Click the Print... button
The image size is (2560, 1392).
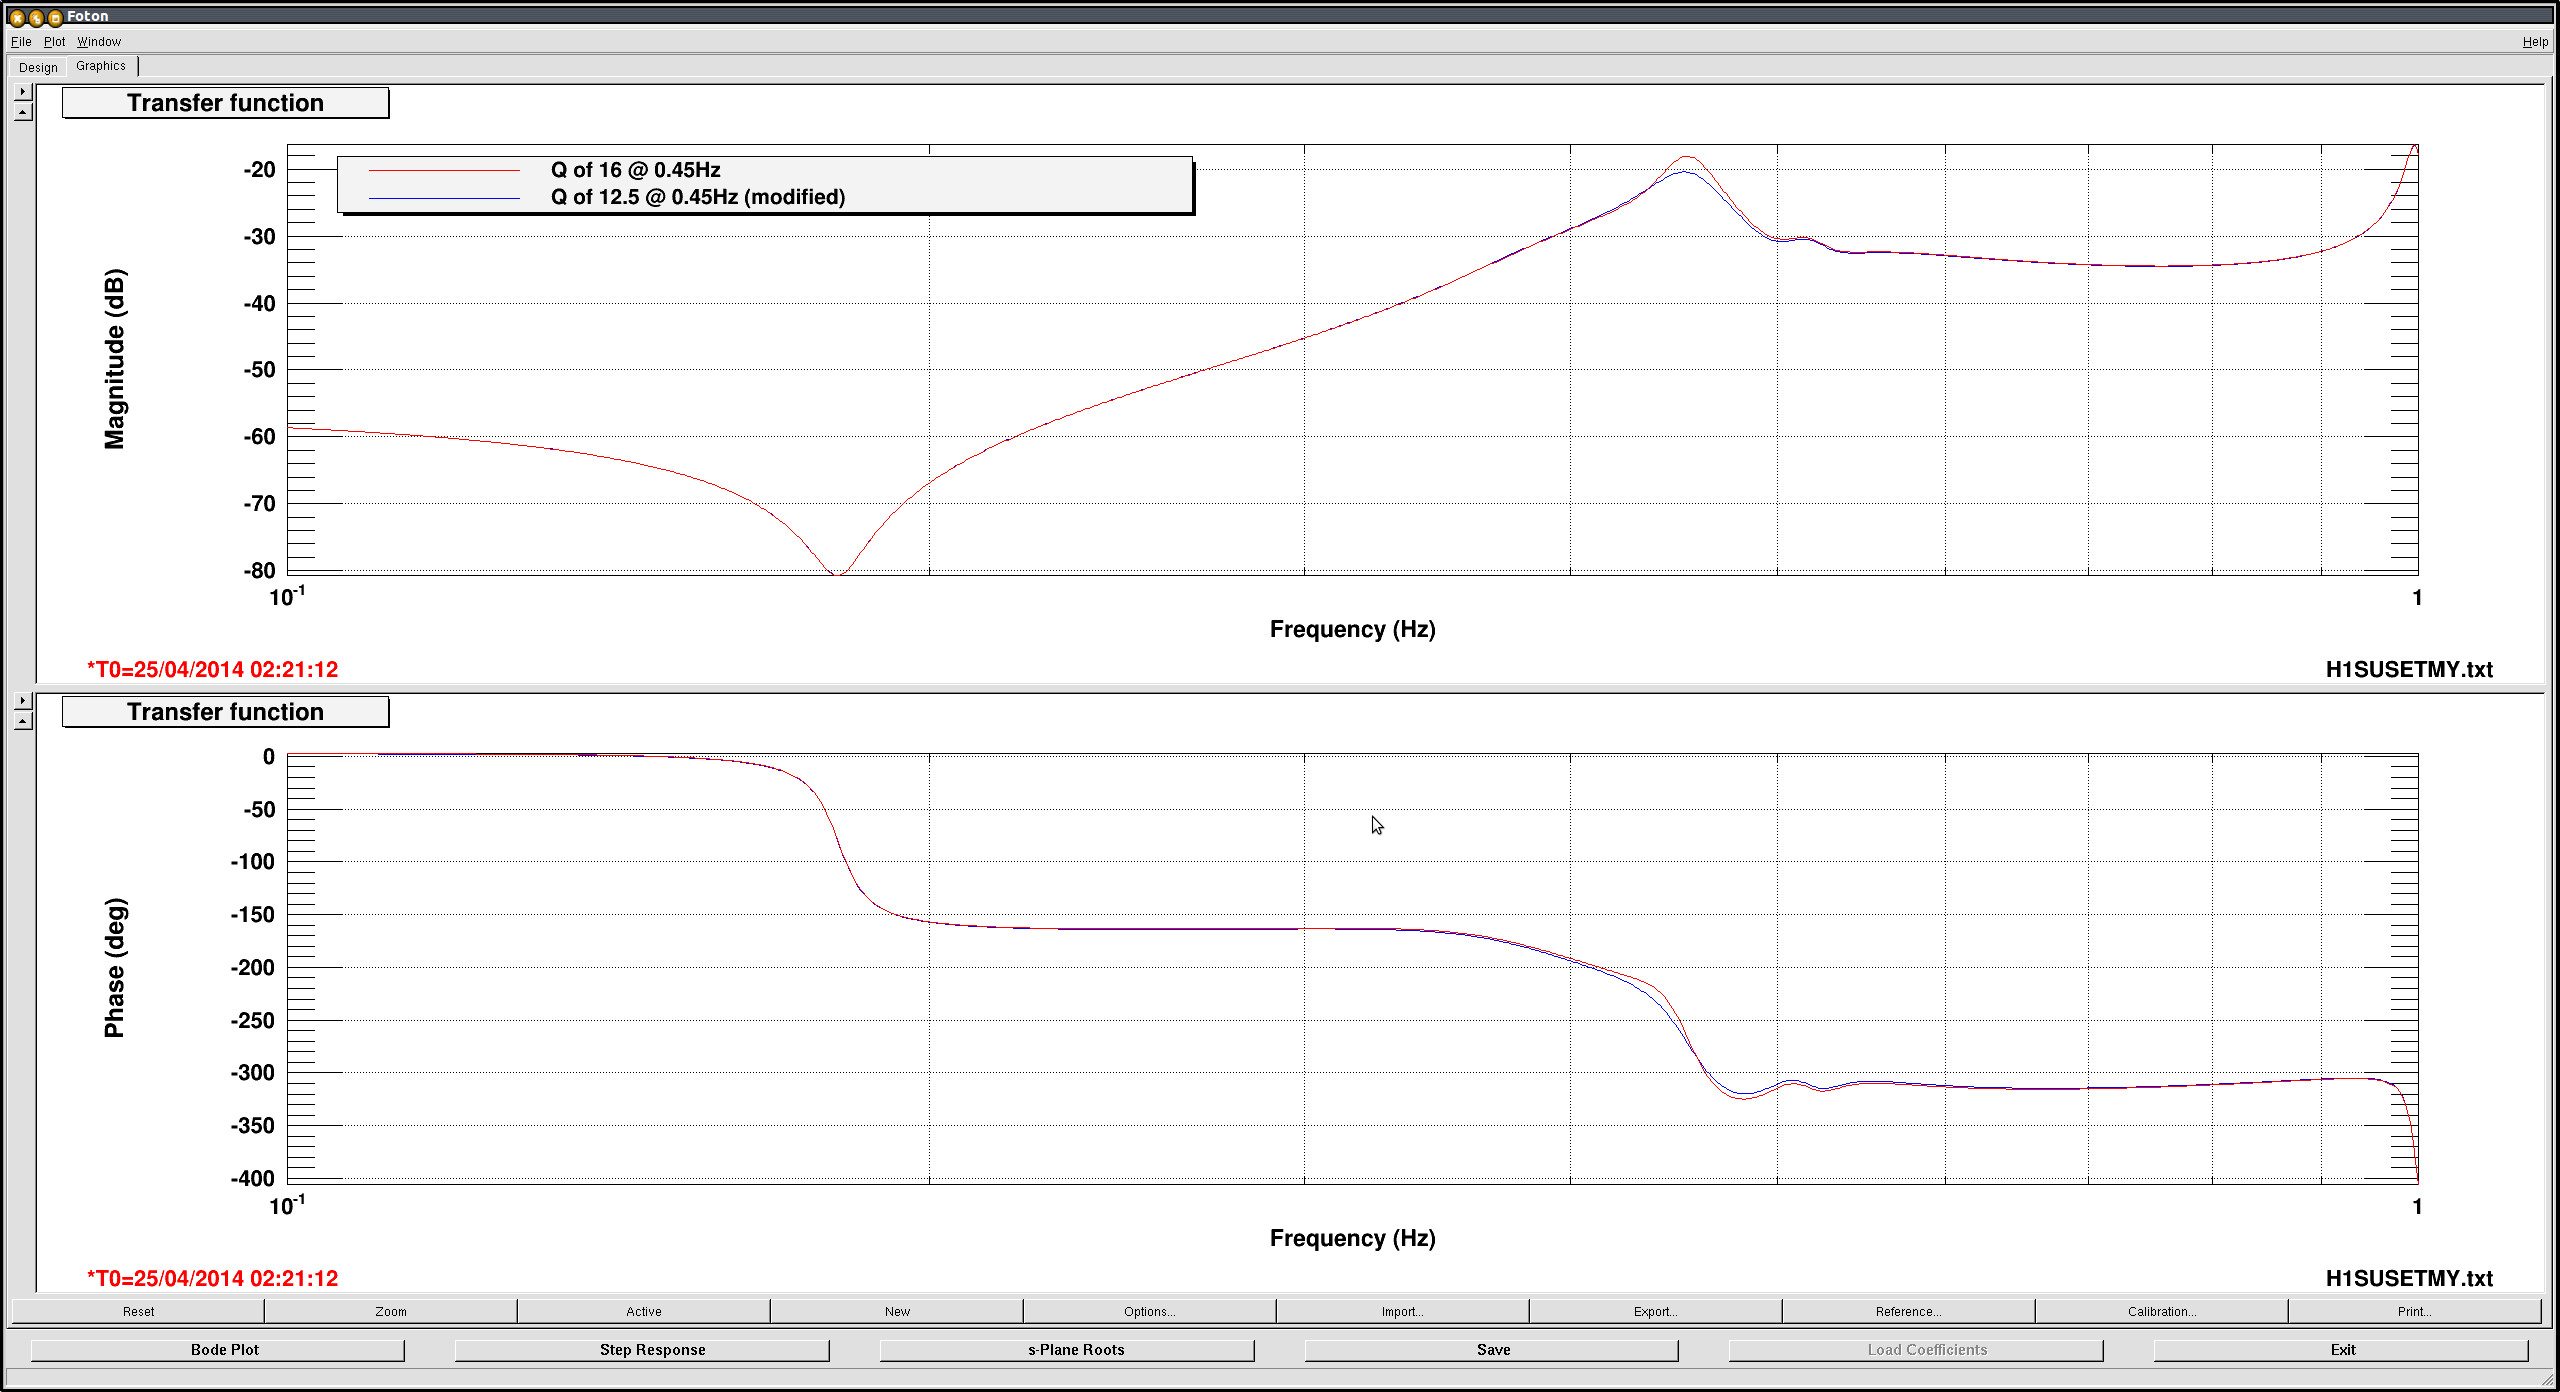pyautogui.click(x=2415, y=1311)
